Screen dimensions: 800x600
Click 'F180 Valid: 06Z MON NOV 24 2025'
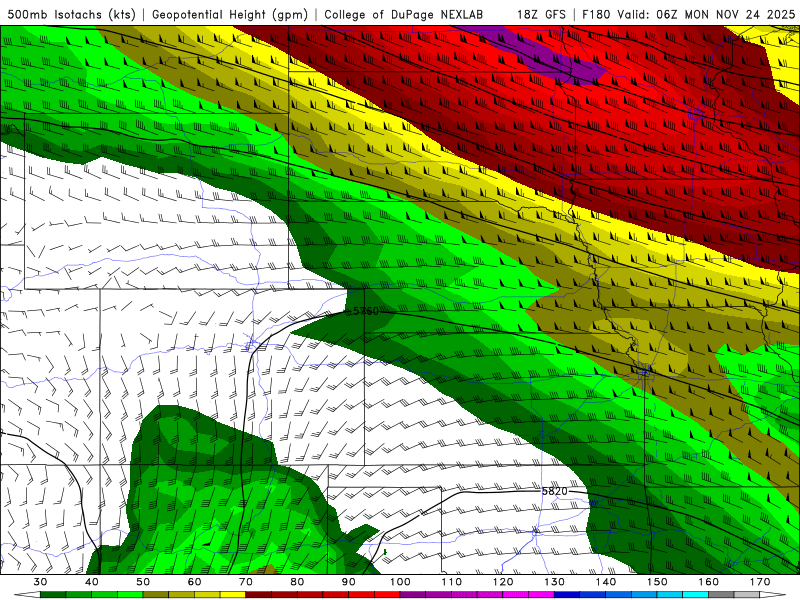pos(688,14)
